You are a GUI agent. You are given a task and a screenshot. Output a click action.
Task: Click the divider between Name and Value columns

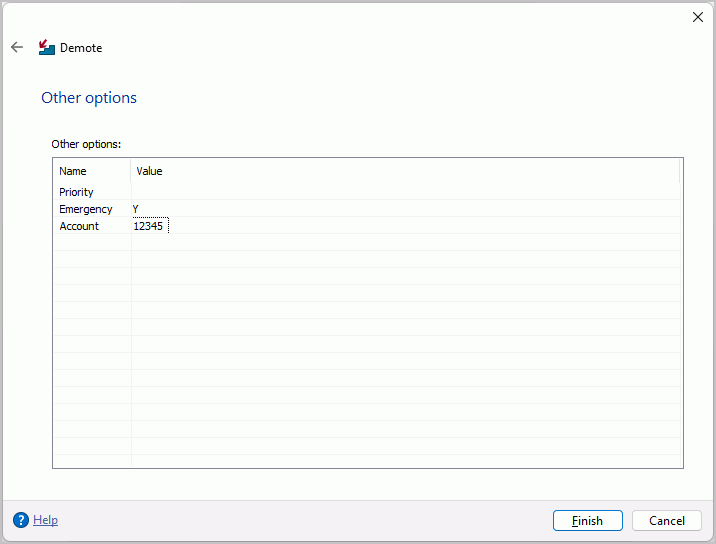click(x=131, y=171)
